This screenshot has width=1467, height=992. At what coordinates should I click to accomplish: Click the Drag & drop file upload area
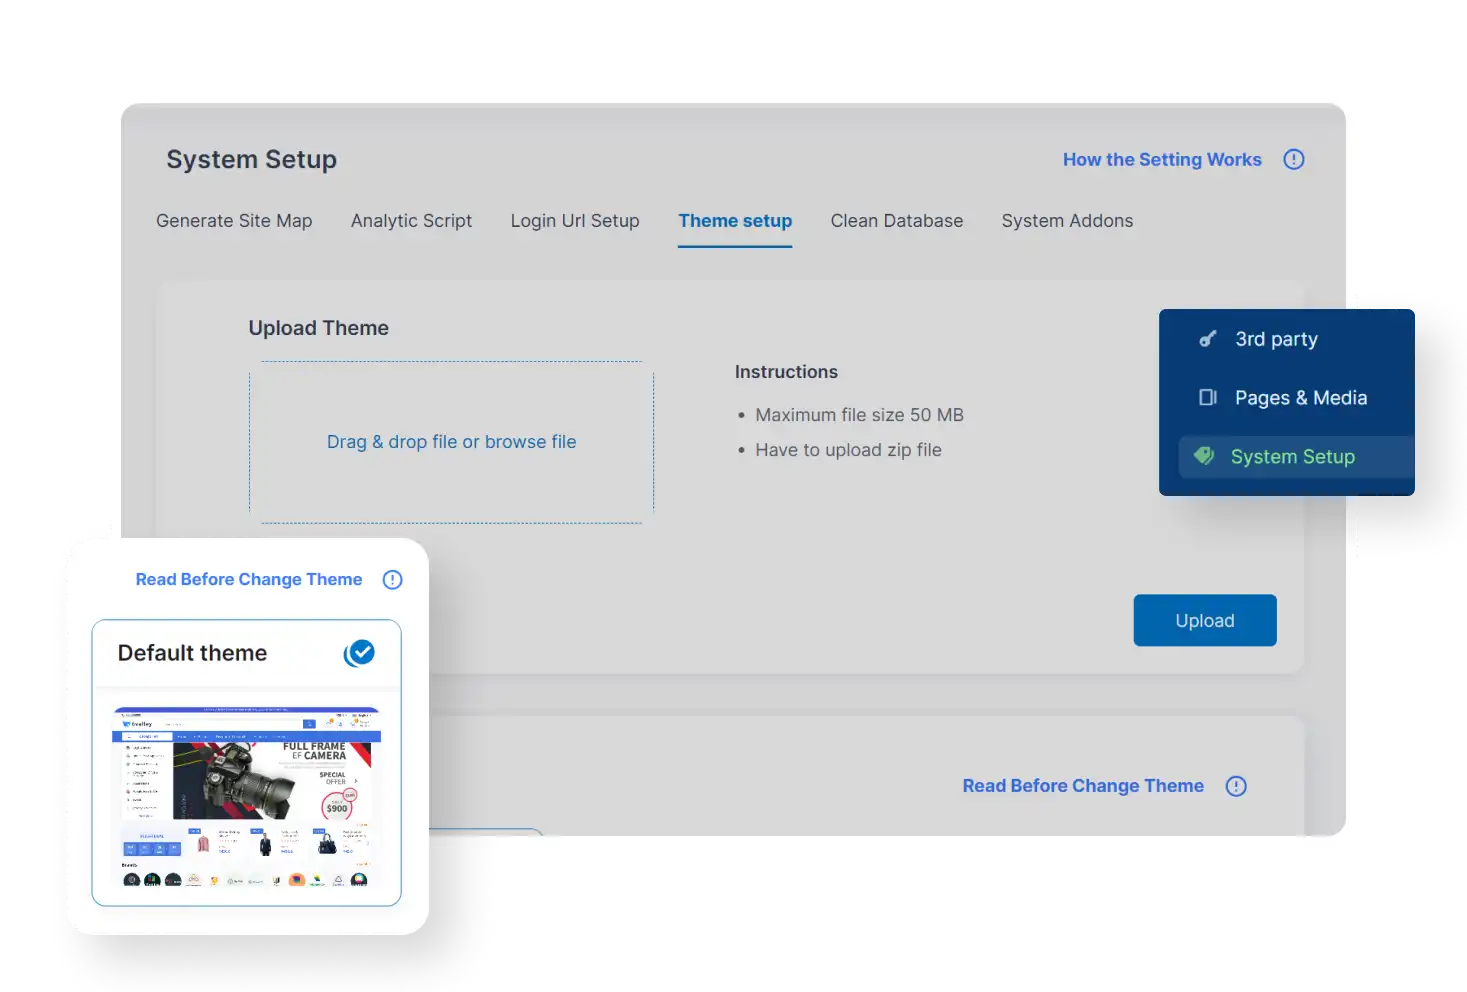pyautogui.click(x=451, y=441)
